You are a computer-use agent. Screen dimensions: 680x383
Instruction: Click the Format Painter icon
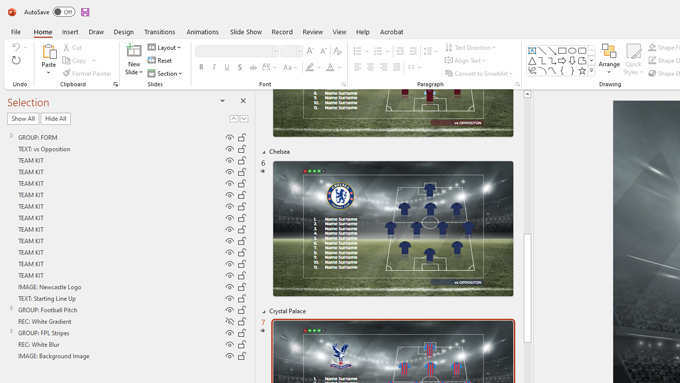[x=66, y=73]
